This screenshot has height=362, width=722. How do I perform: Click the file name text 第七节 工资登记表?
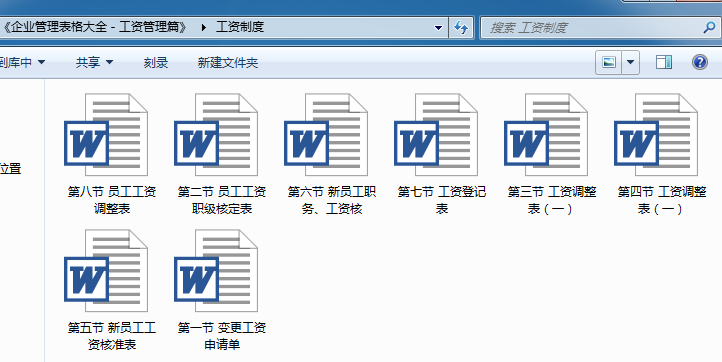point(442,200)
